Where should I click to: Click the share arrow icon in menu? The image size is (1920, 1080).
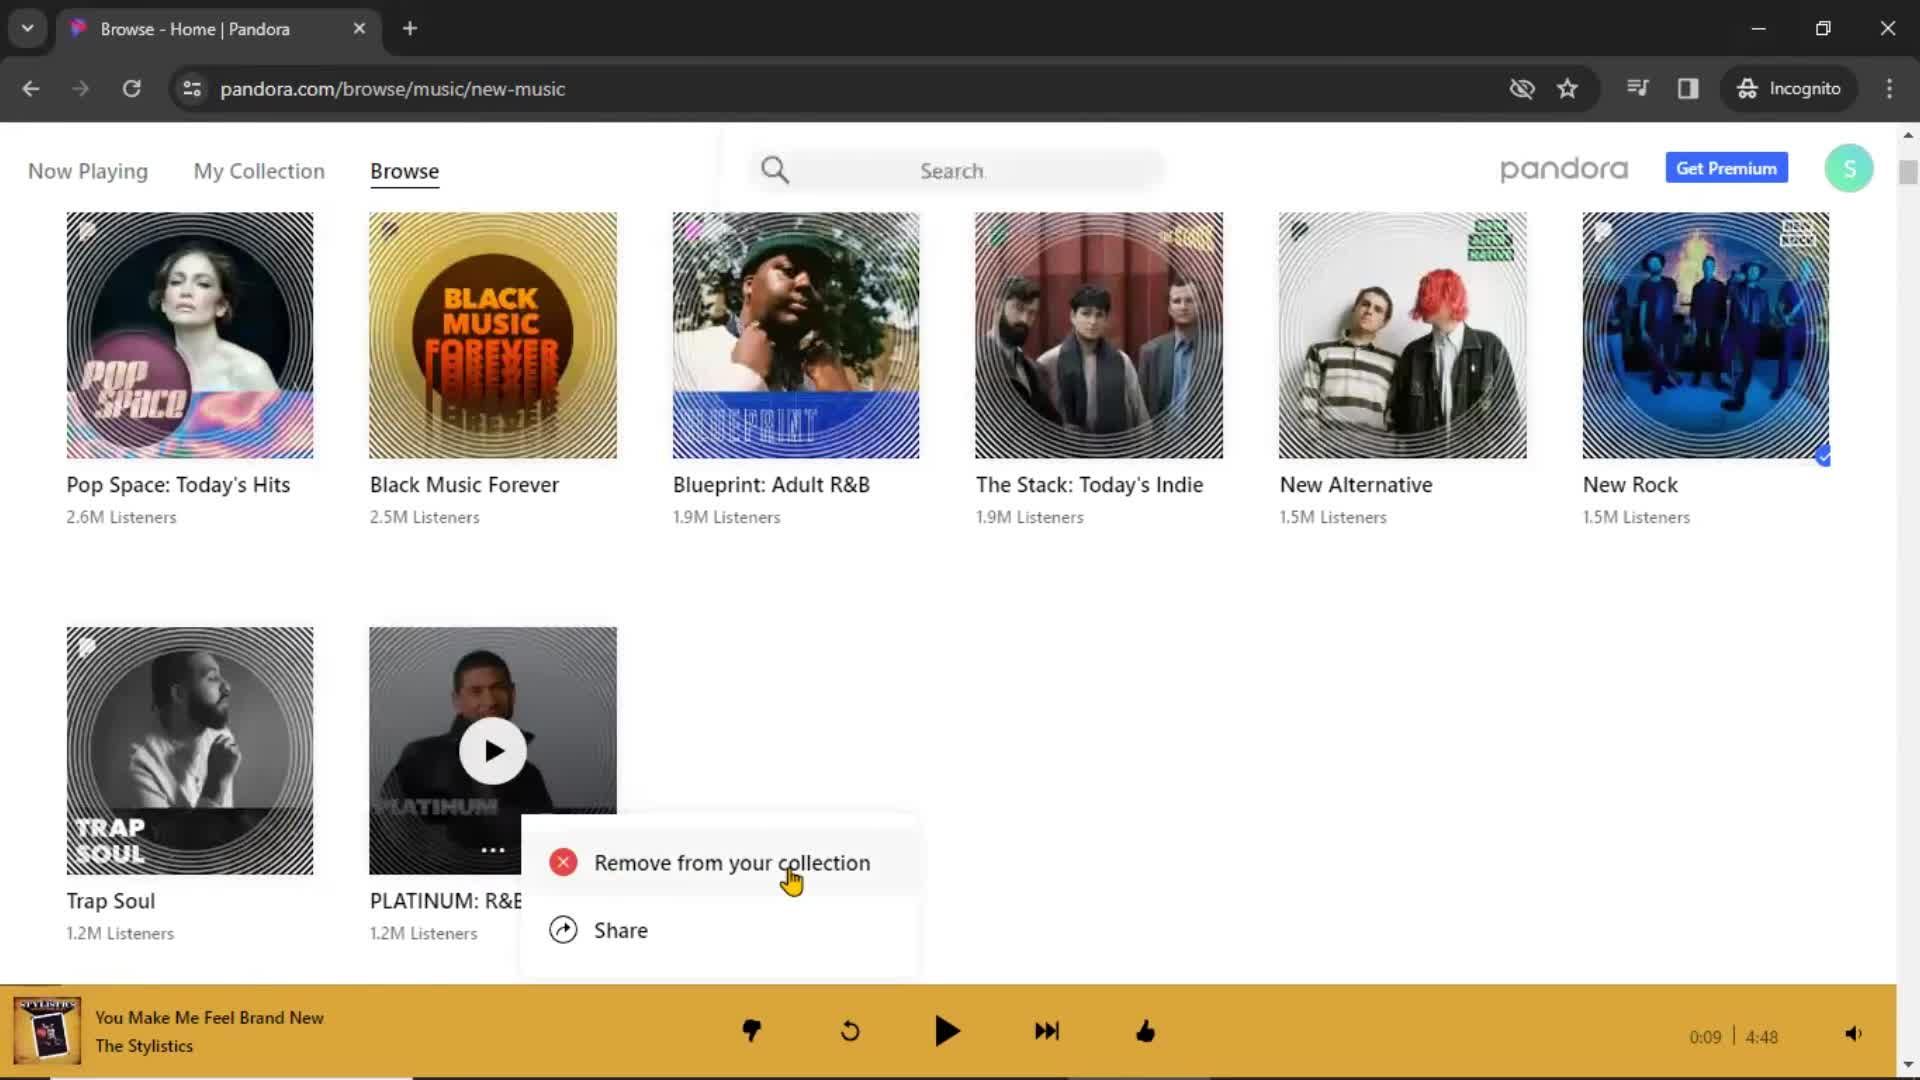click(563, 930)
